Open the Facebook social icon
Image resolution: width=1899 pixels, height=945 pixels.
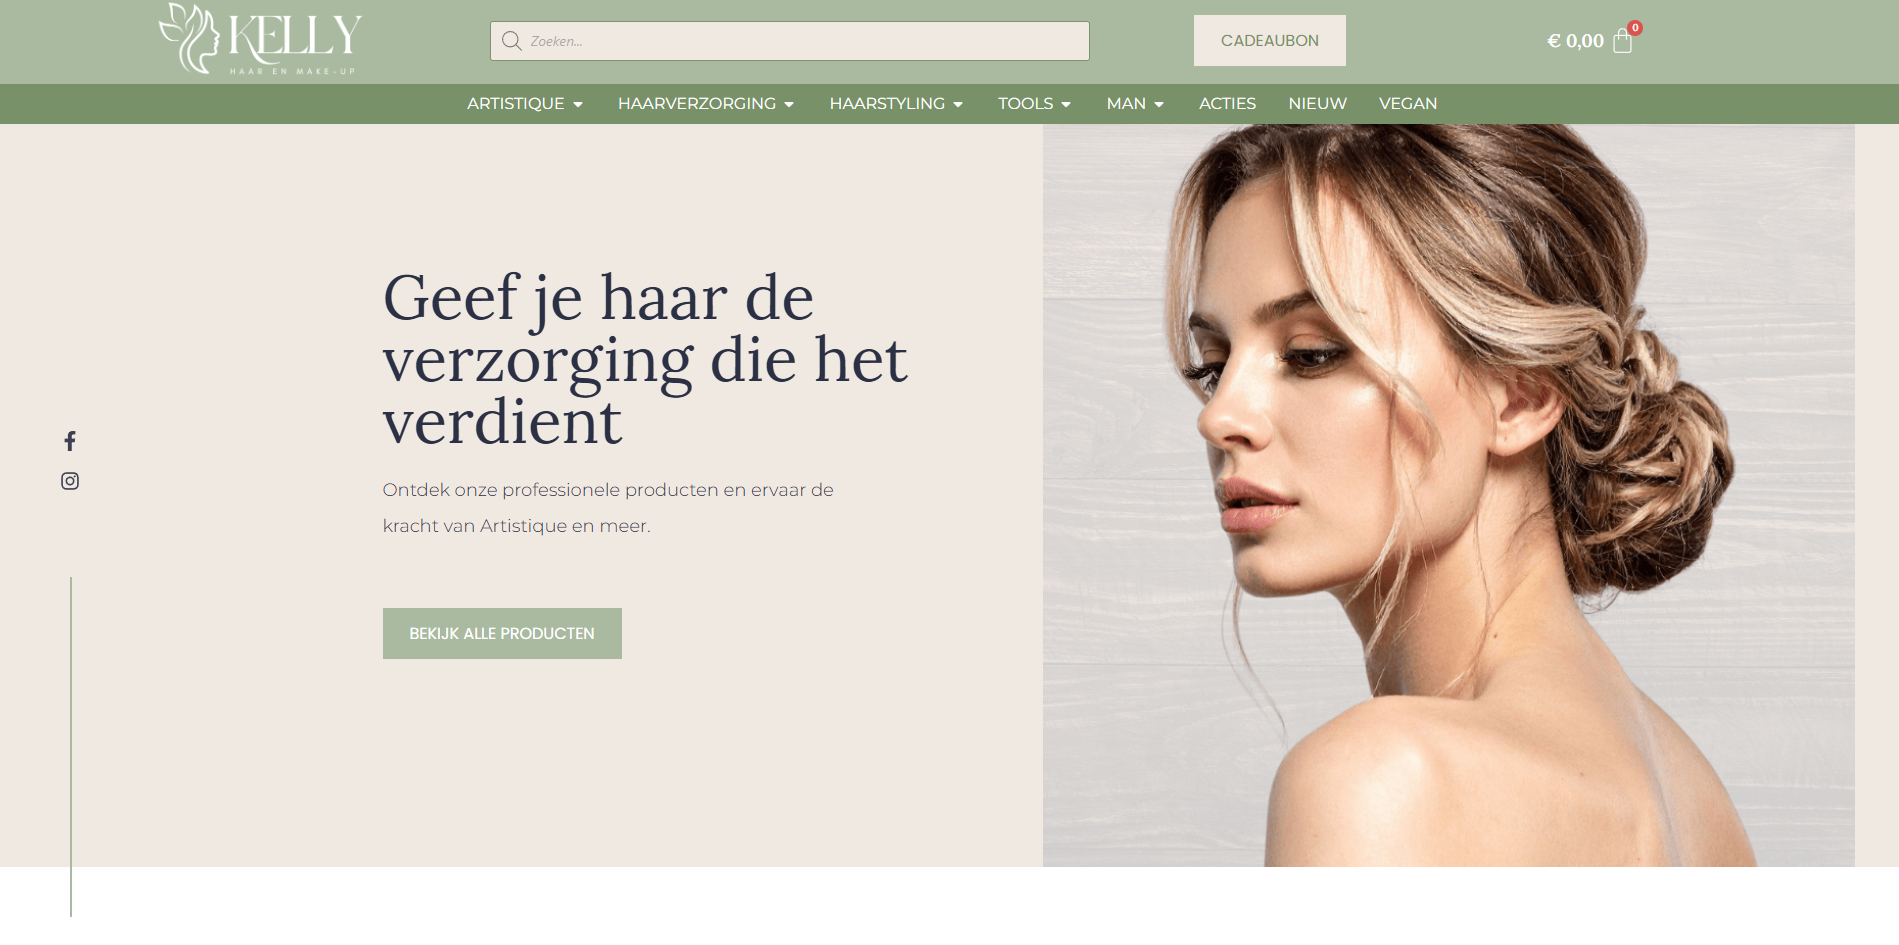point(70,441)
